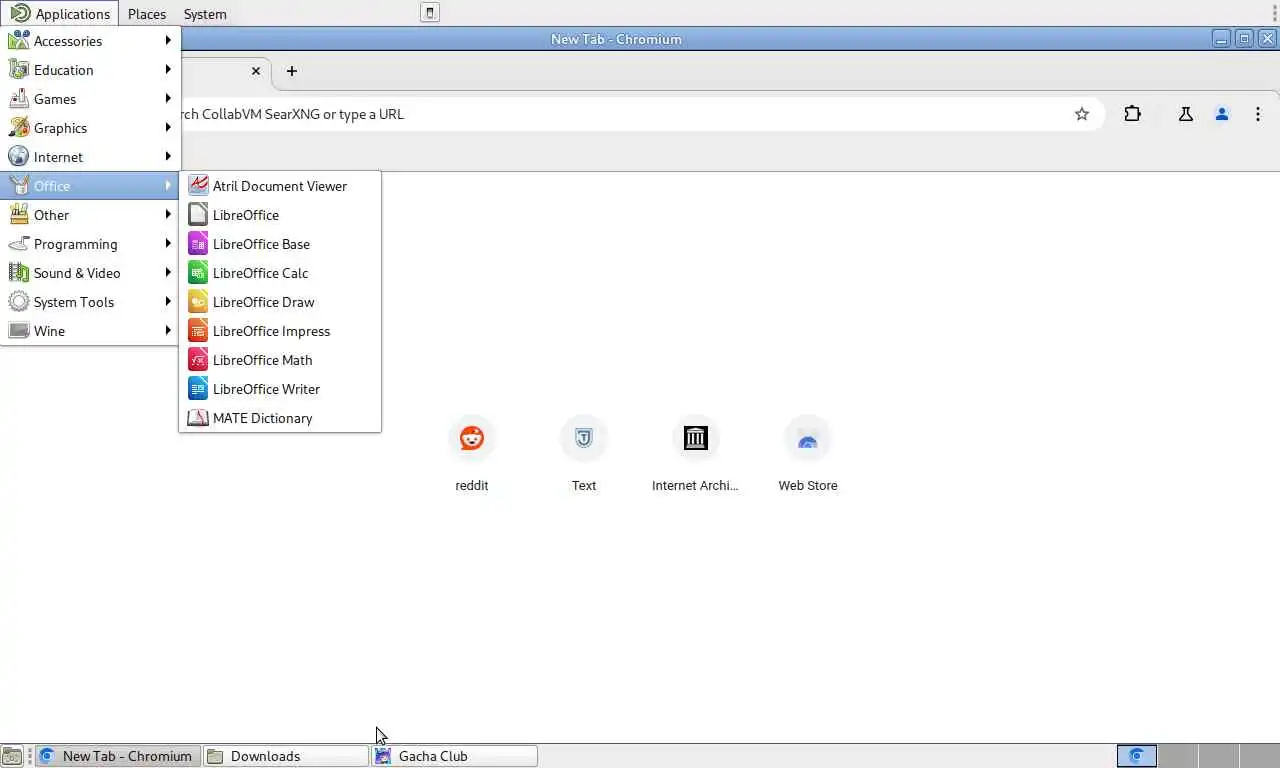1280x768 pixels.
Task: Expand the System Tools submenu arrow
Action: (168, 302)
